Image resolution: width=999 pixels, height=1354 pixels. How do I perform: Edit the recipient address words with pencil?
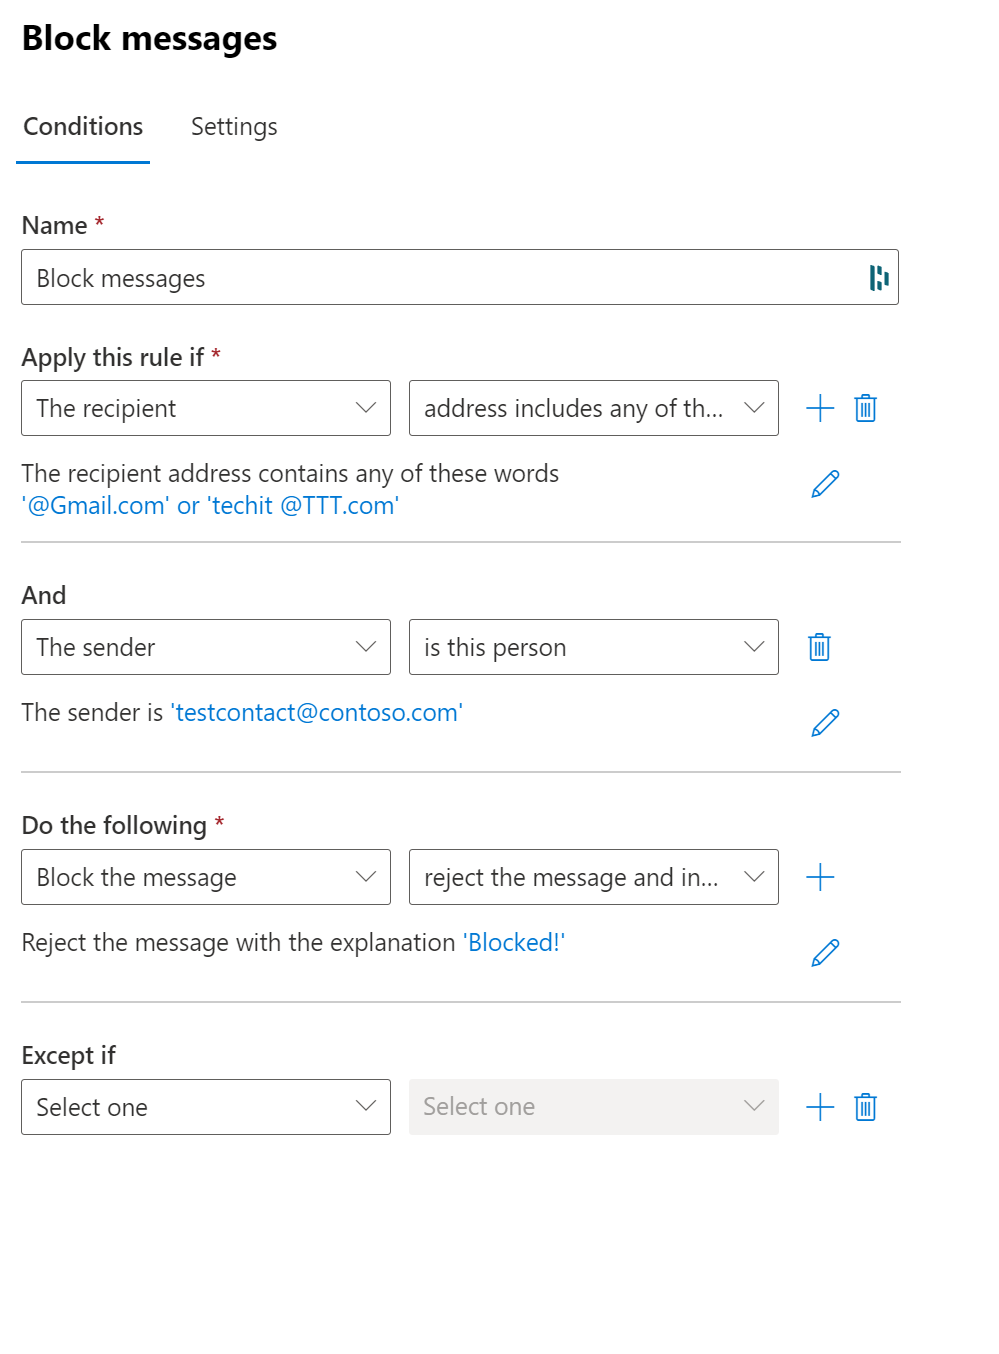tap(825, 484)
